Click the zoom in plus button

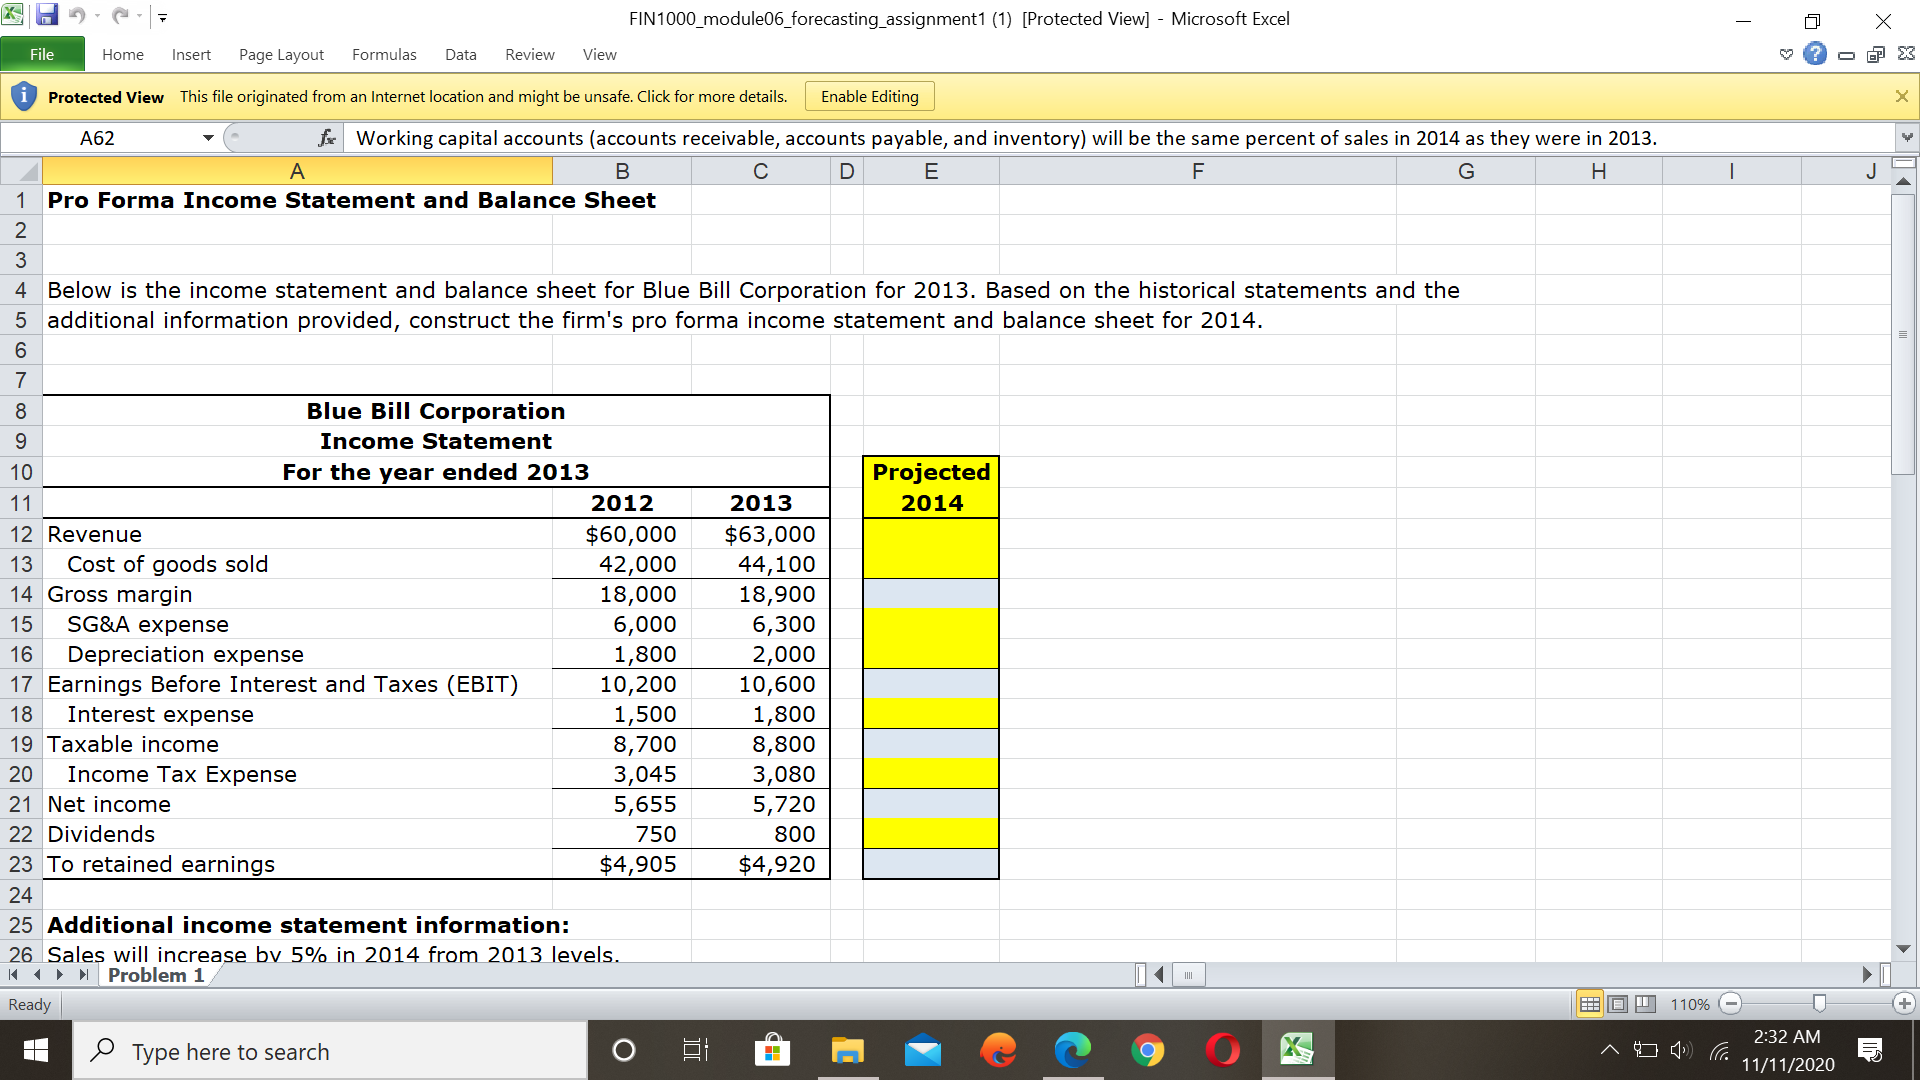point(1904,1004)
